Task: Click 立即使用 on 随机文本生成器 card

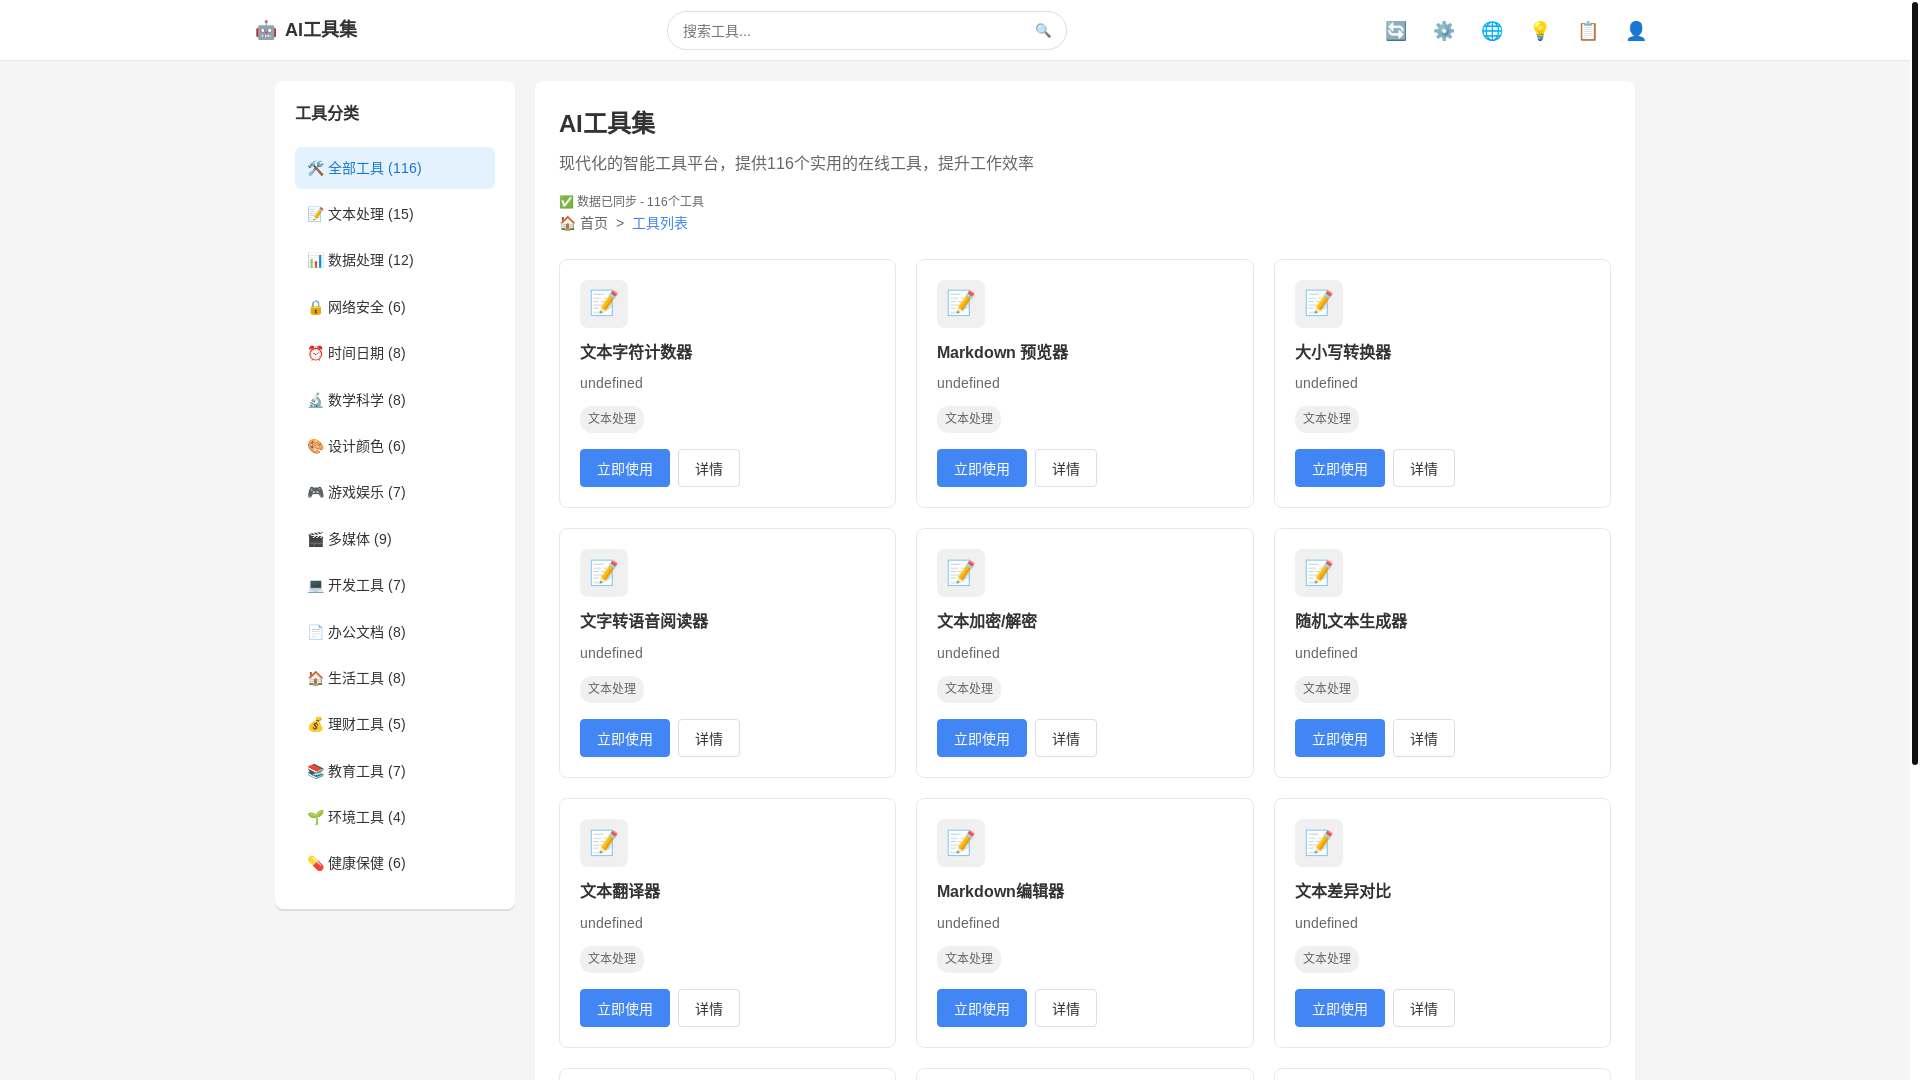Action: [1340, 738]
